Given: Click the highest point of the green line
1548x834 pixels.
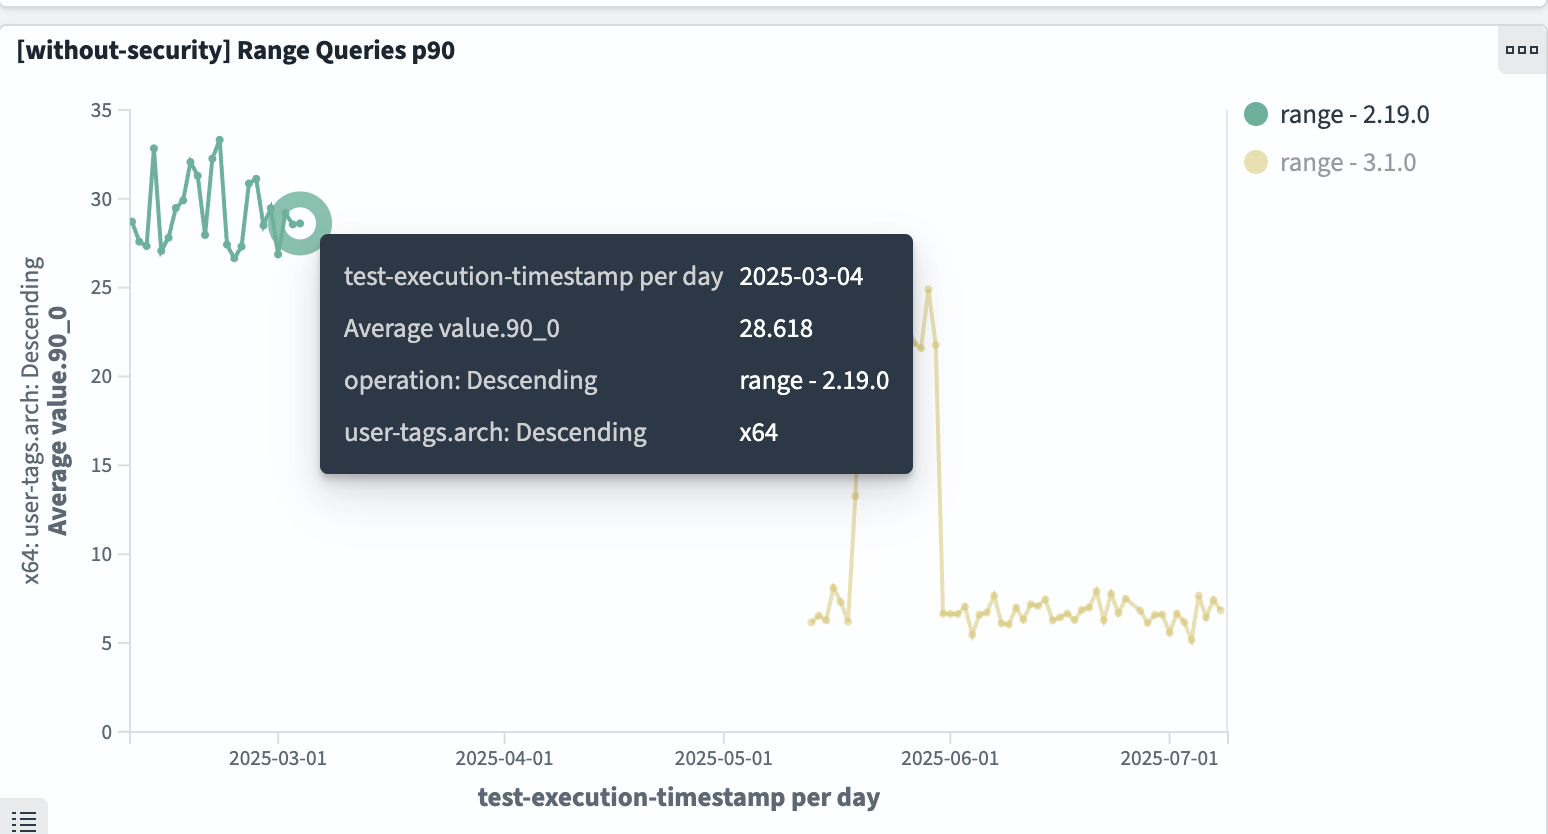Looking at the screenshot, I should click(220, 140).
